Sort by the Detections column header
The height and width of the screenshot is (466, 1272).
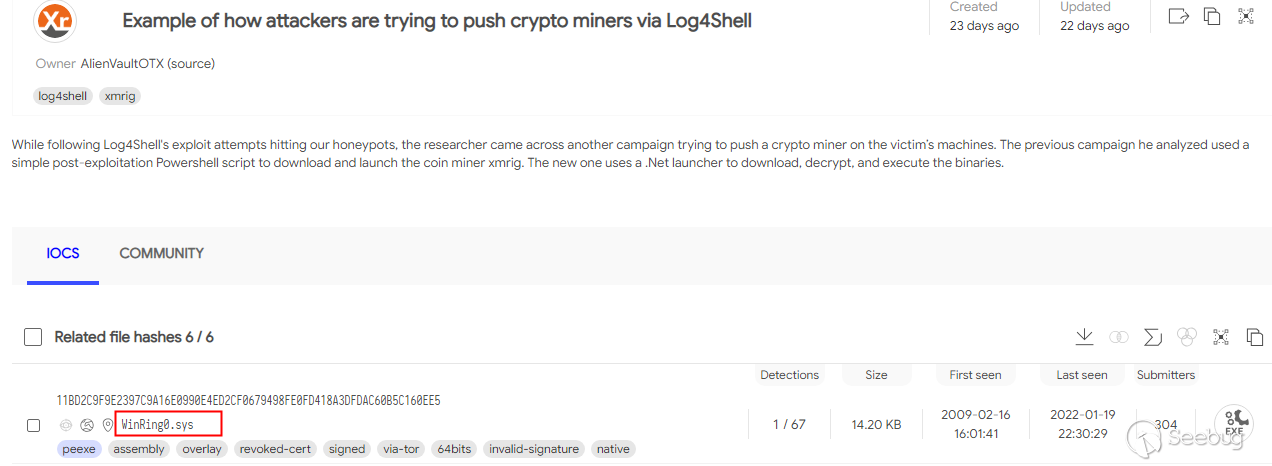point(789,375)
